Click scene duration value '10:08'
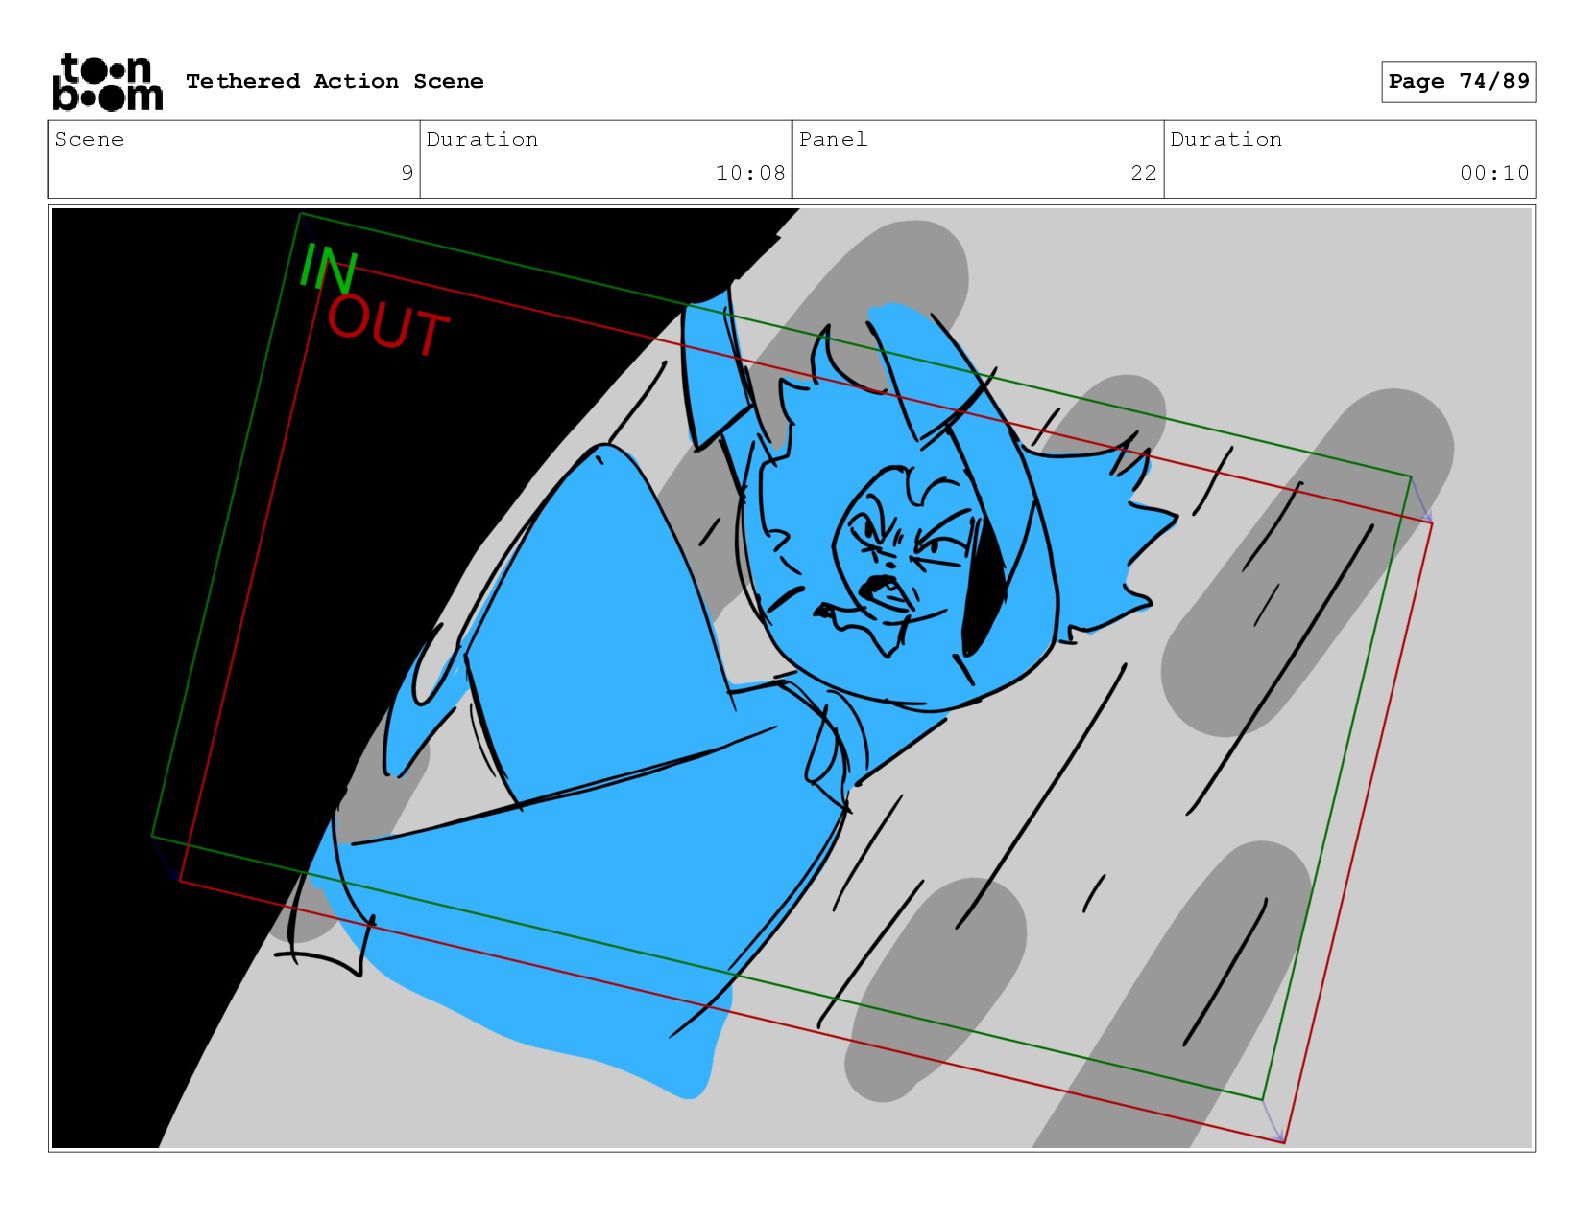Viewport: 1584px width, 1224px height. (750, 173)
